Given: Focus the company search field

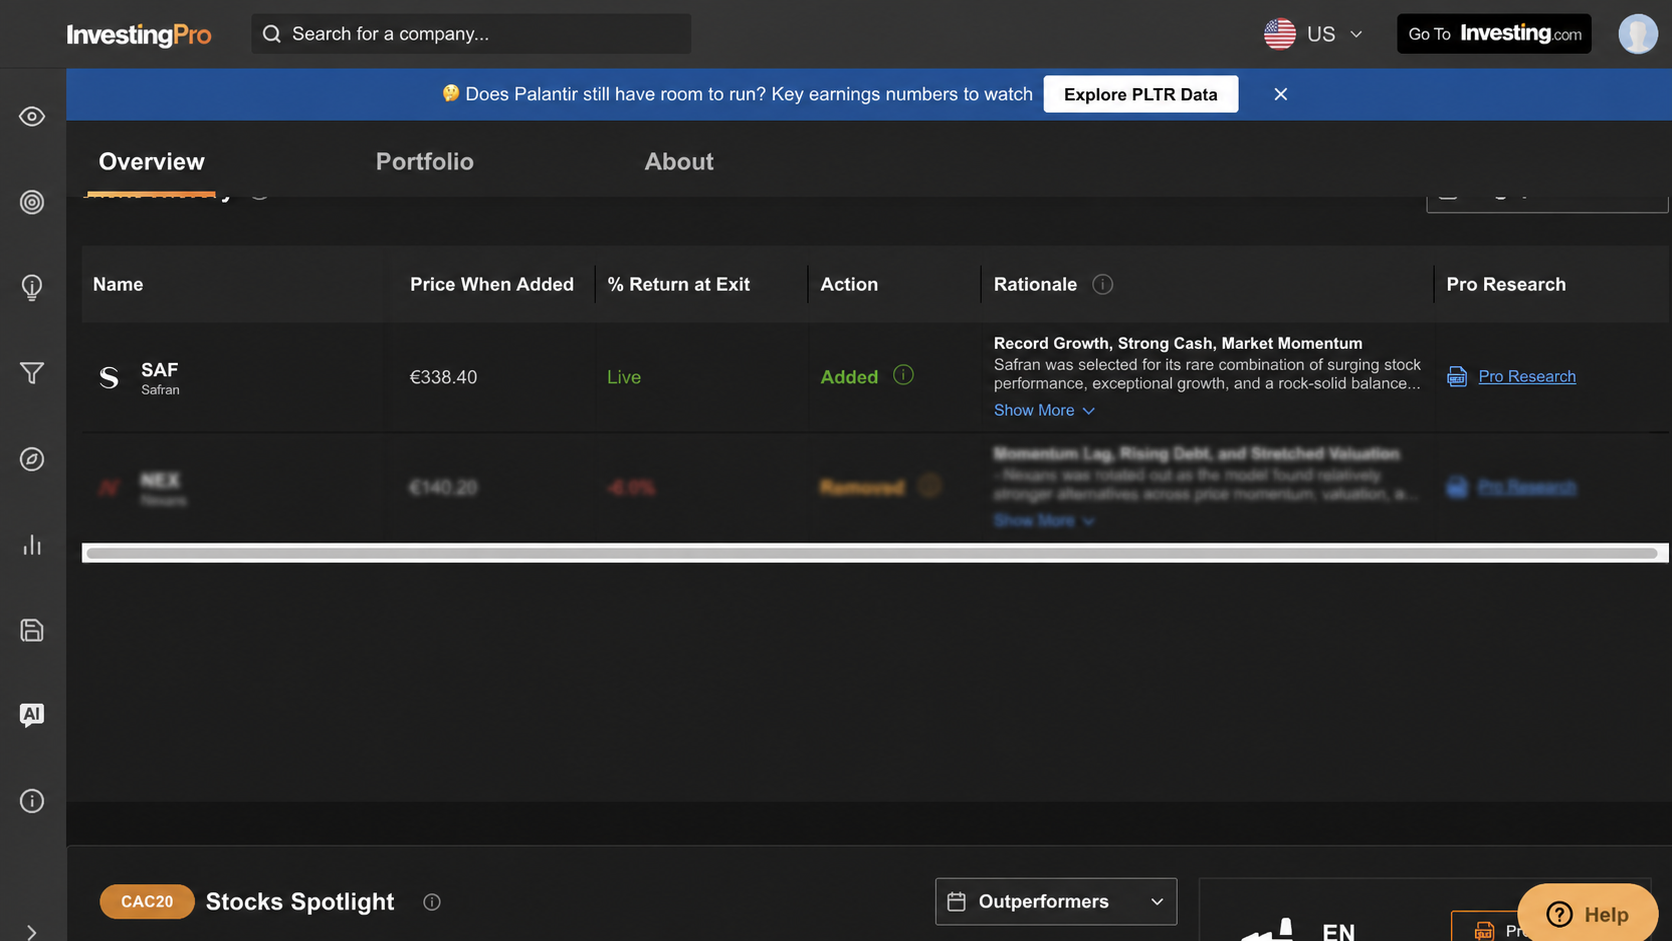Looking at the screenshot, I should point(471,34).
